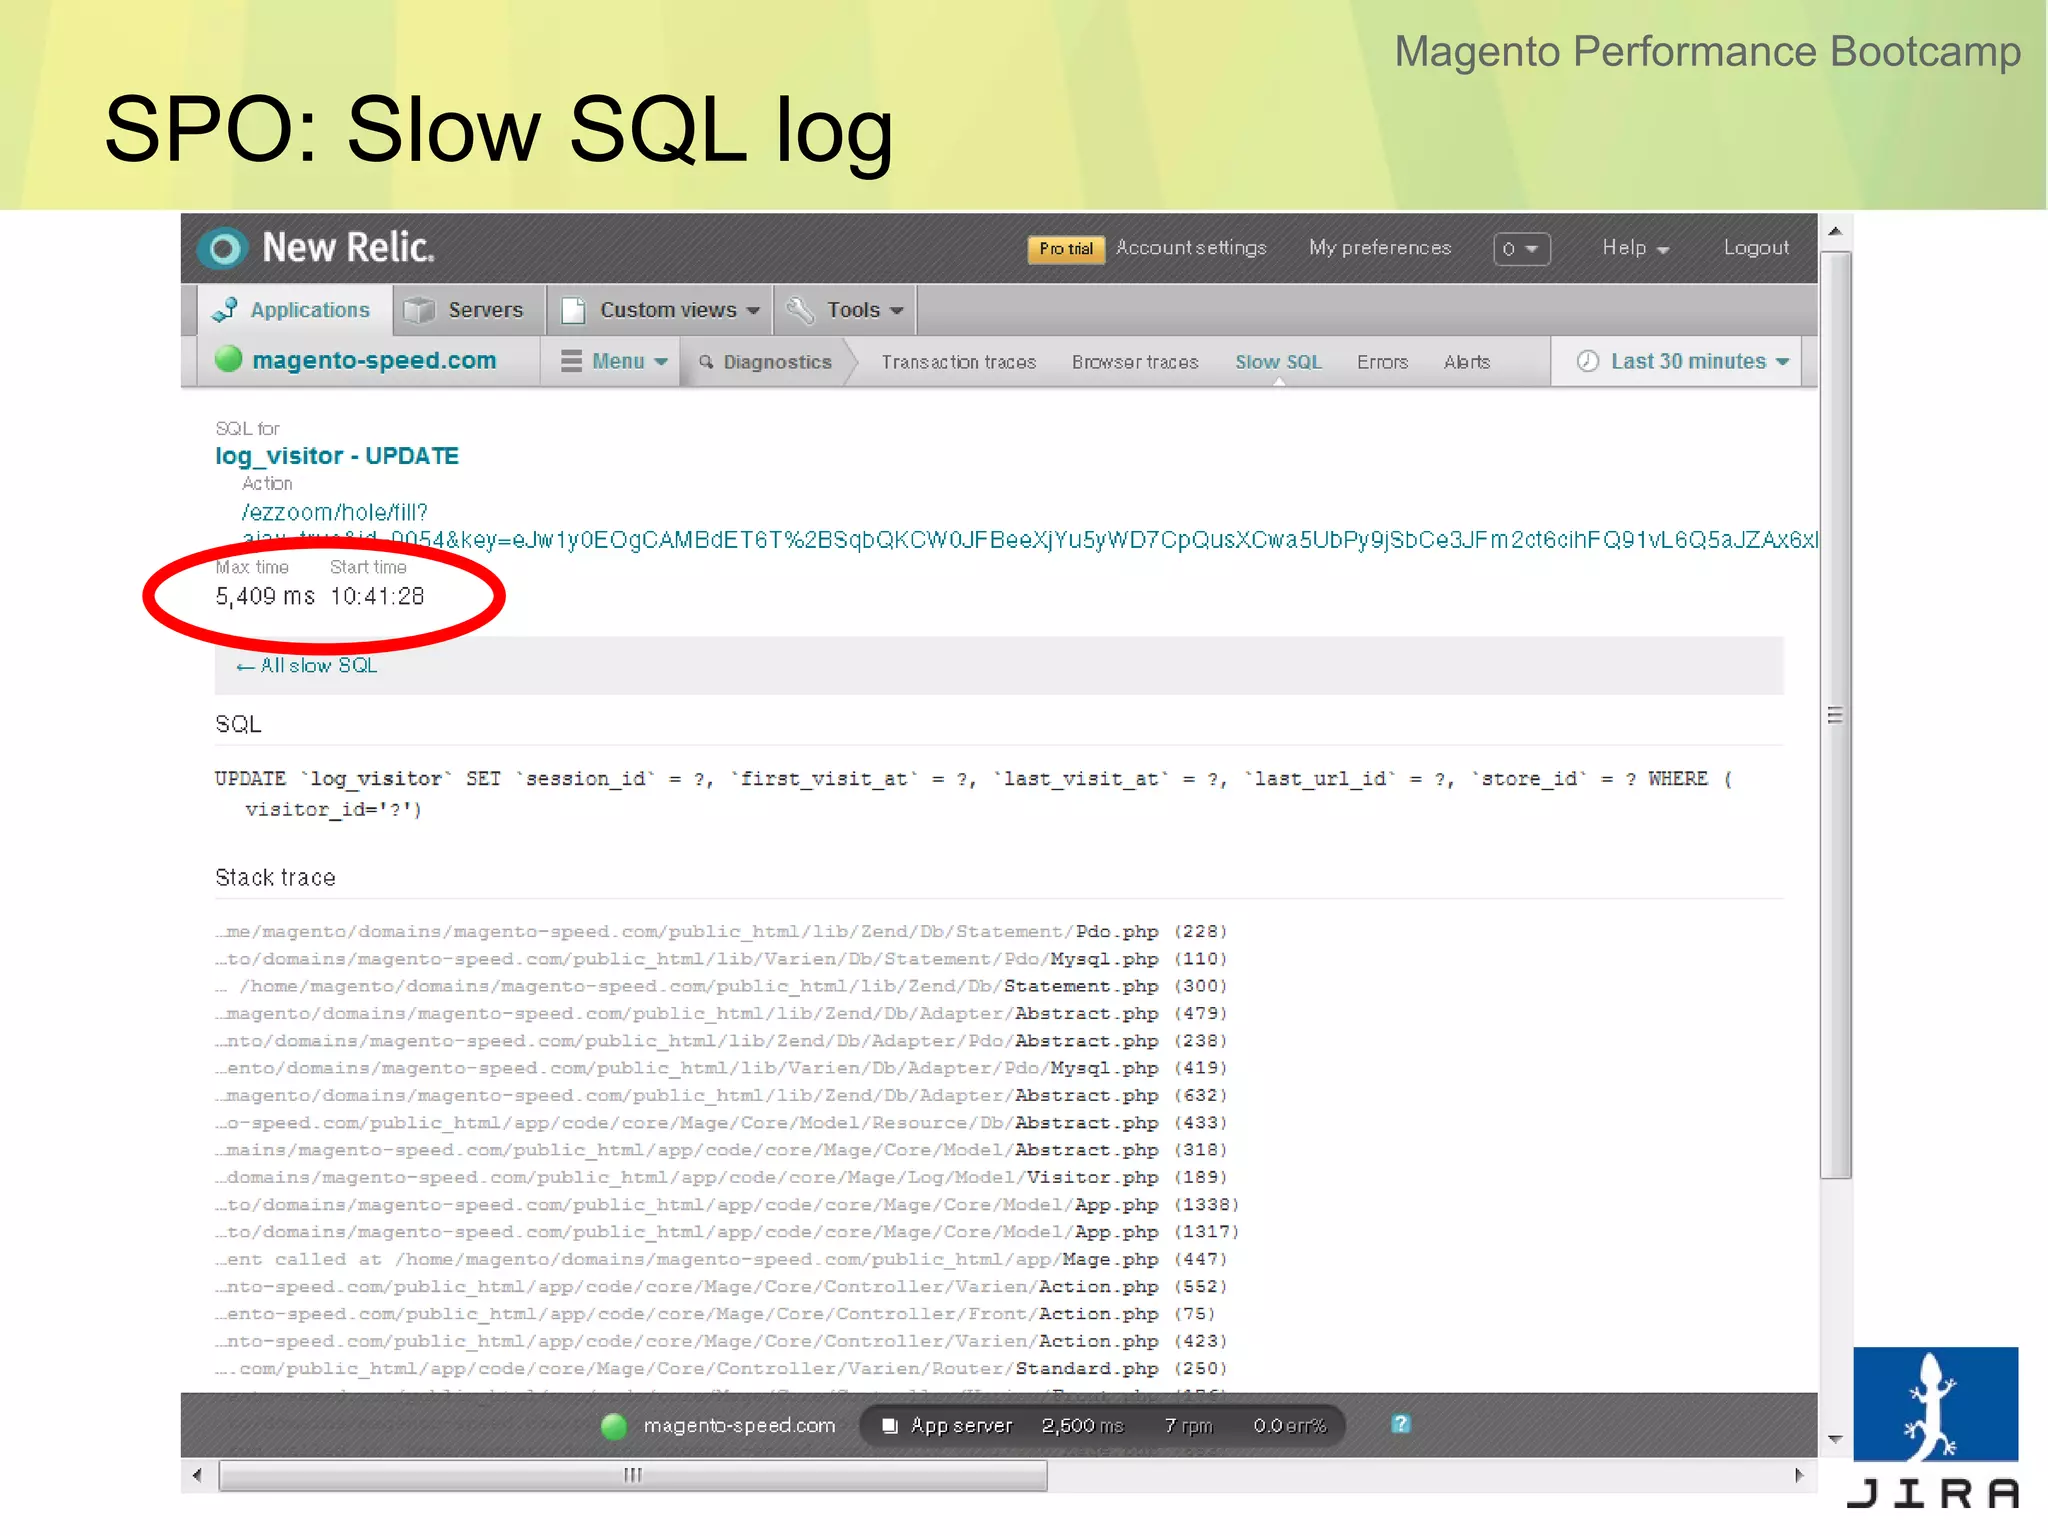Click the Custom views page icon
Image resolution: width=2048 pixels, height=1536 pixels.
point(574,311)
